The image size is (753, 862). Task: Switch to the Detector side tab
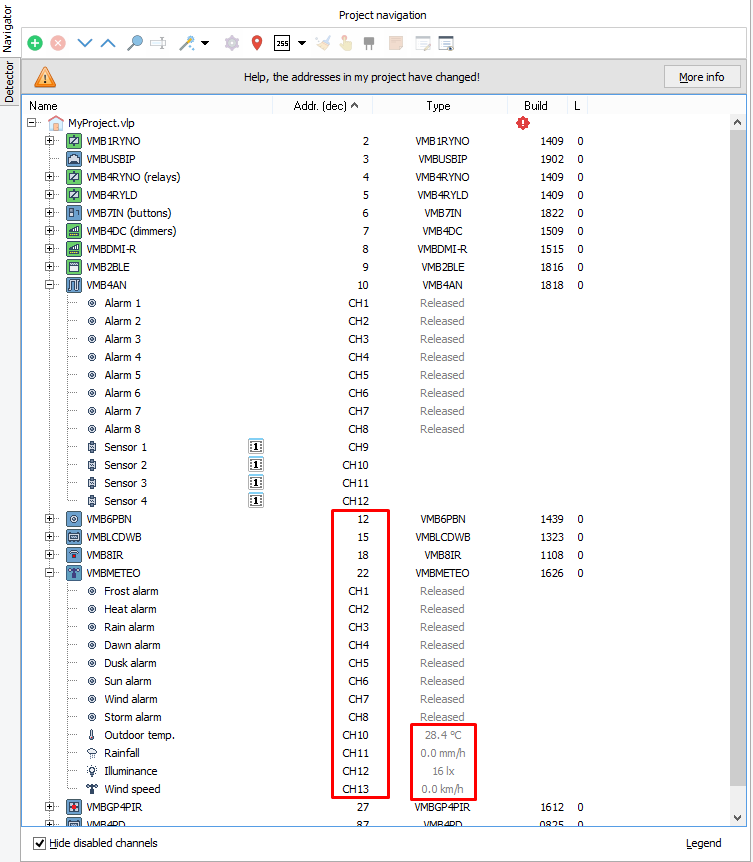9,82
